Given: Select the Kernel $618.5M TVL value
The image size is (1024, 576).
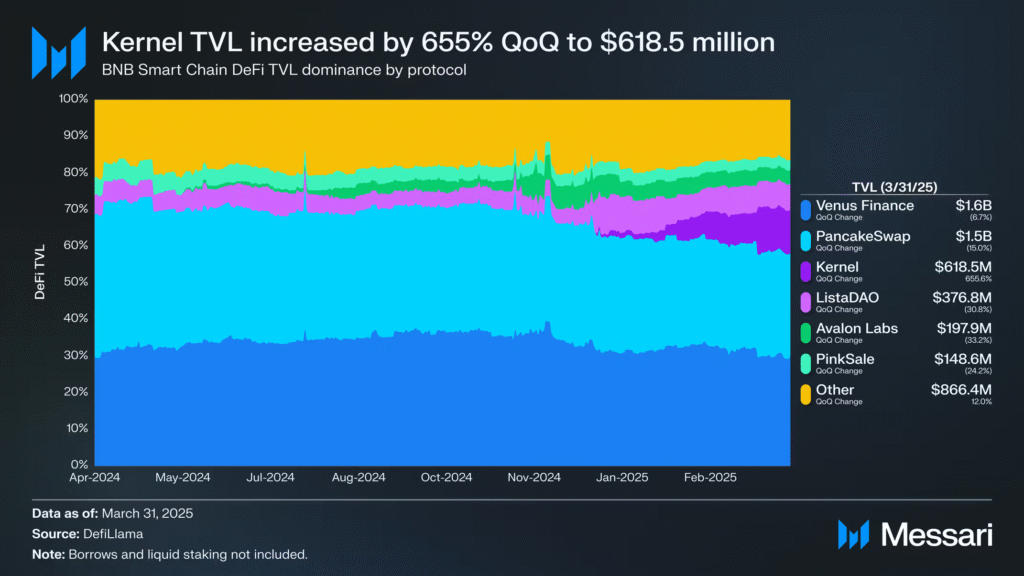Looking at the screenshot, I should pyautogui.click(x=963, y=267).
